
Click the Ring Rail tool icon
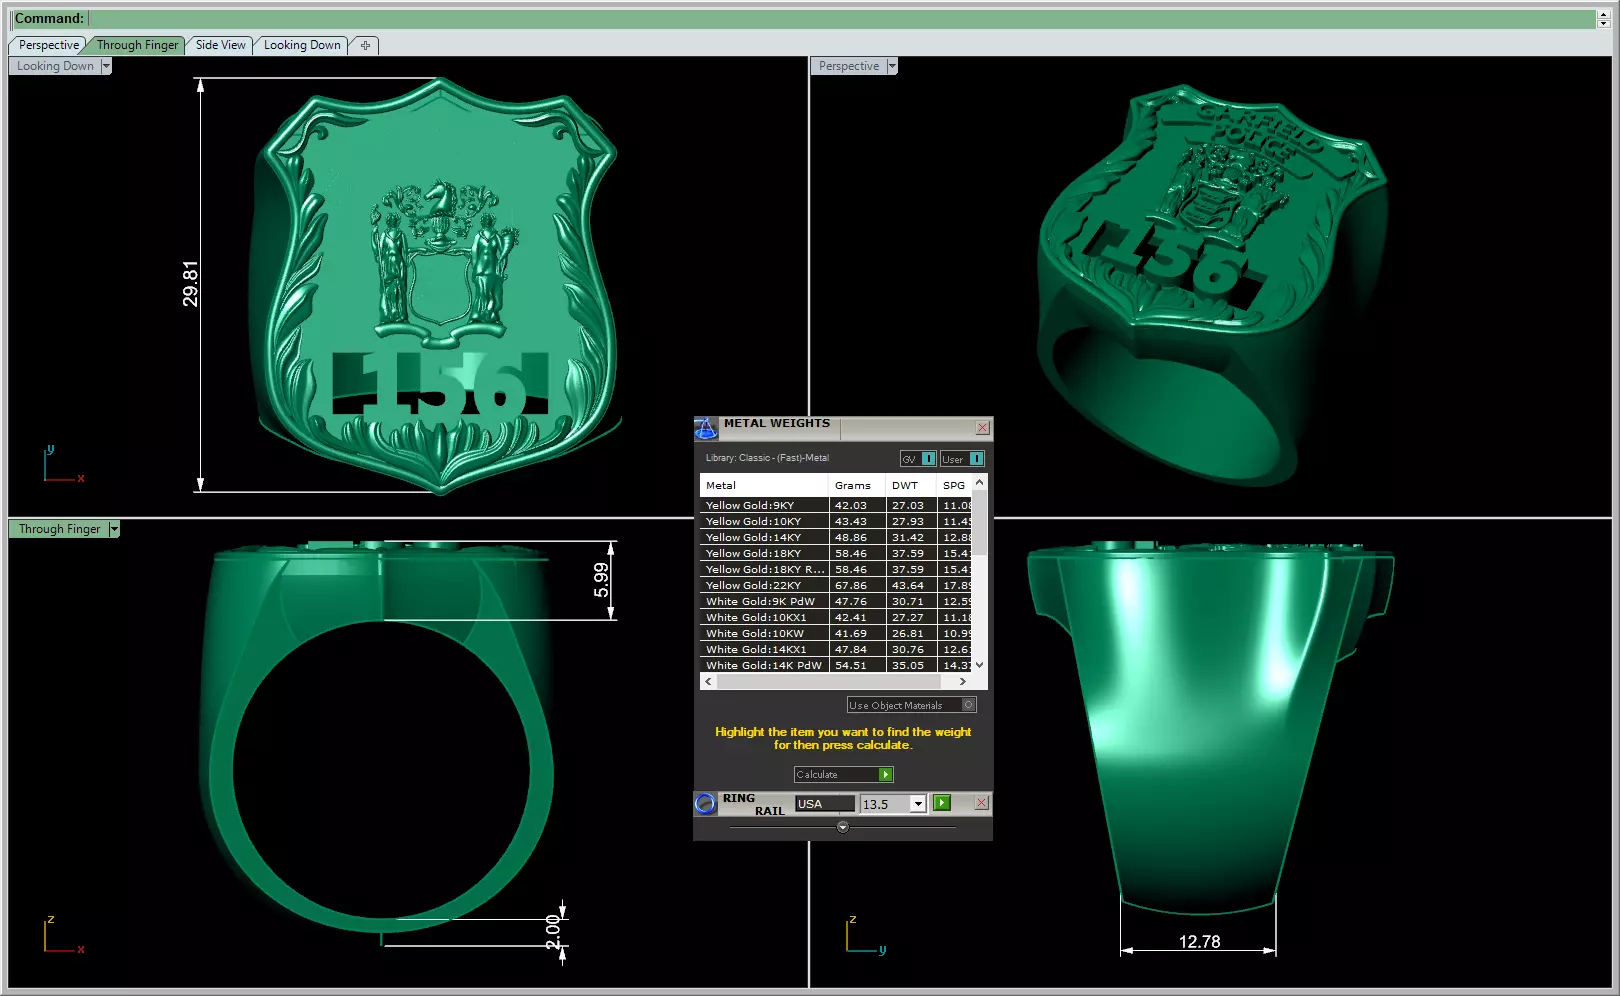[x=705, y=803]
